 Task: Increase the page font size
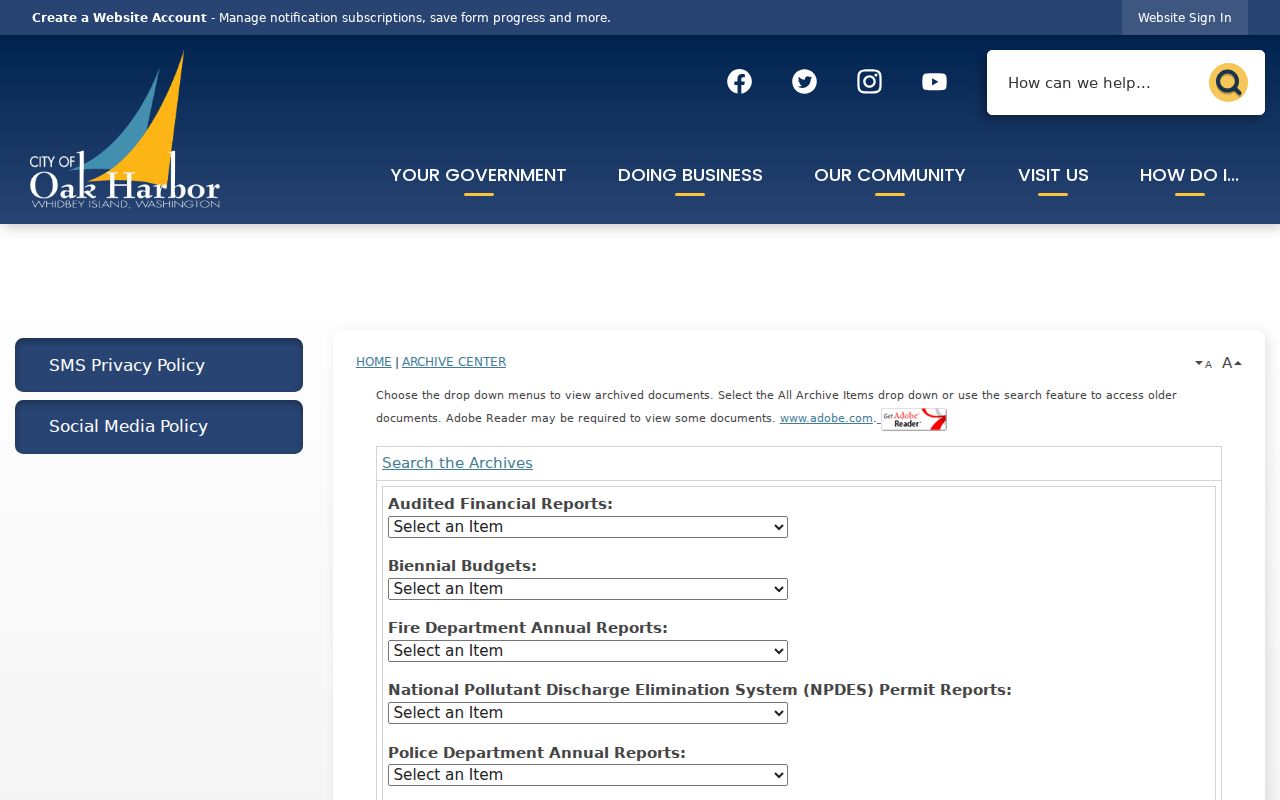[1232, 363]
